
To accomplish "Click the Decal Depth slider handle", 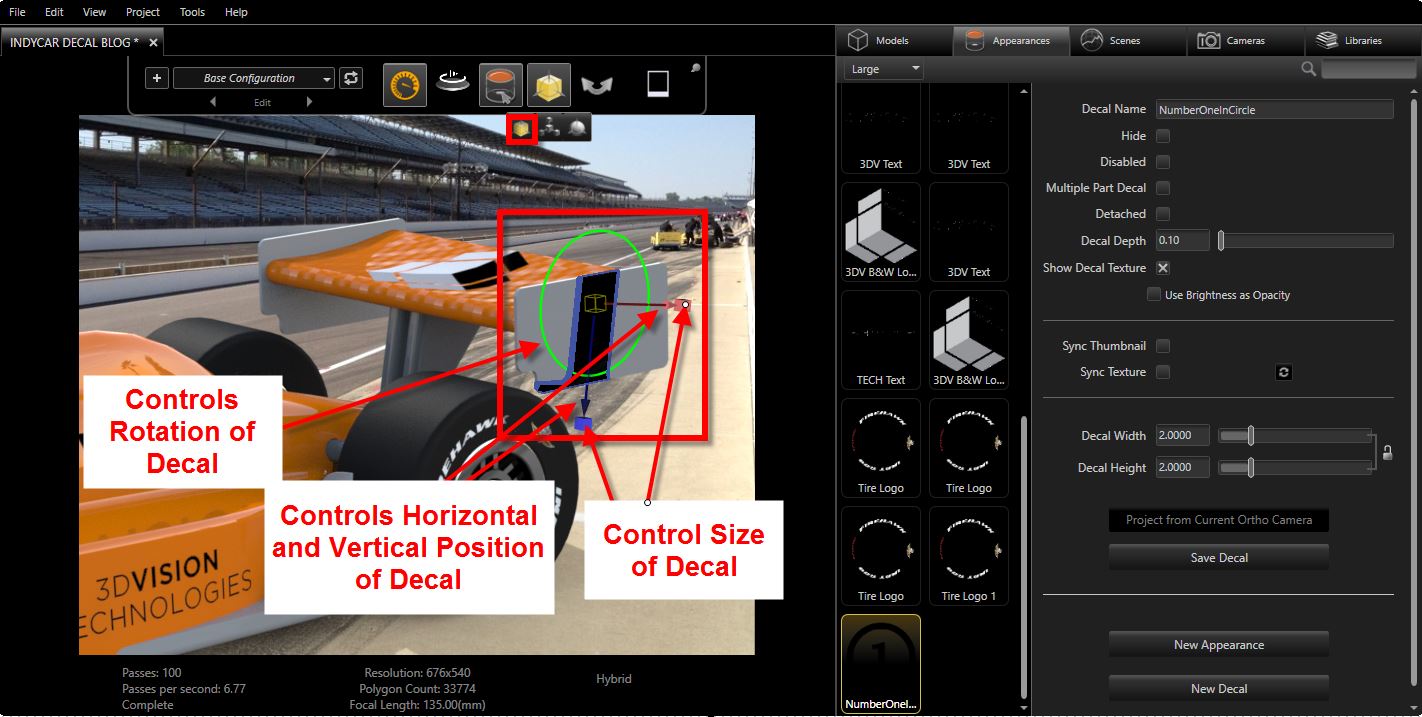I will click(1221, 241).
